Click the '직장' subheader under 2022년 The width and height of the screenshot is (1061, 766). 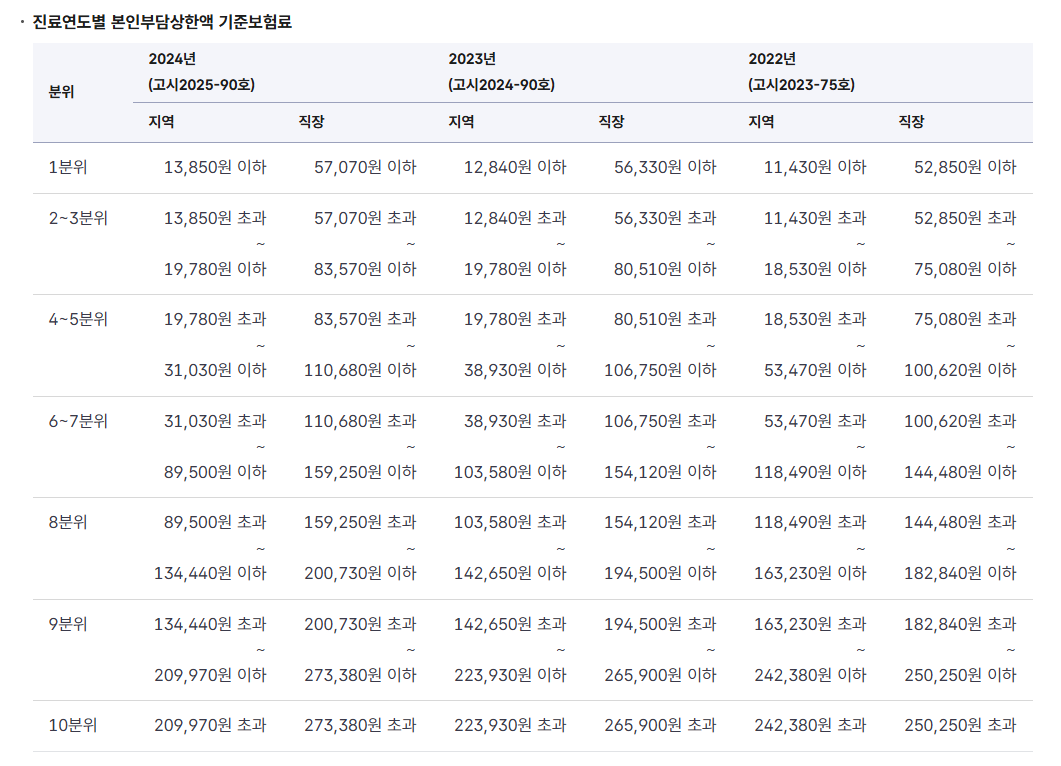point(911,122)
